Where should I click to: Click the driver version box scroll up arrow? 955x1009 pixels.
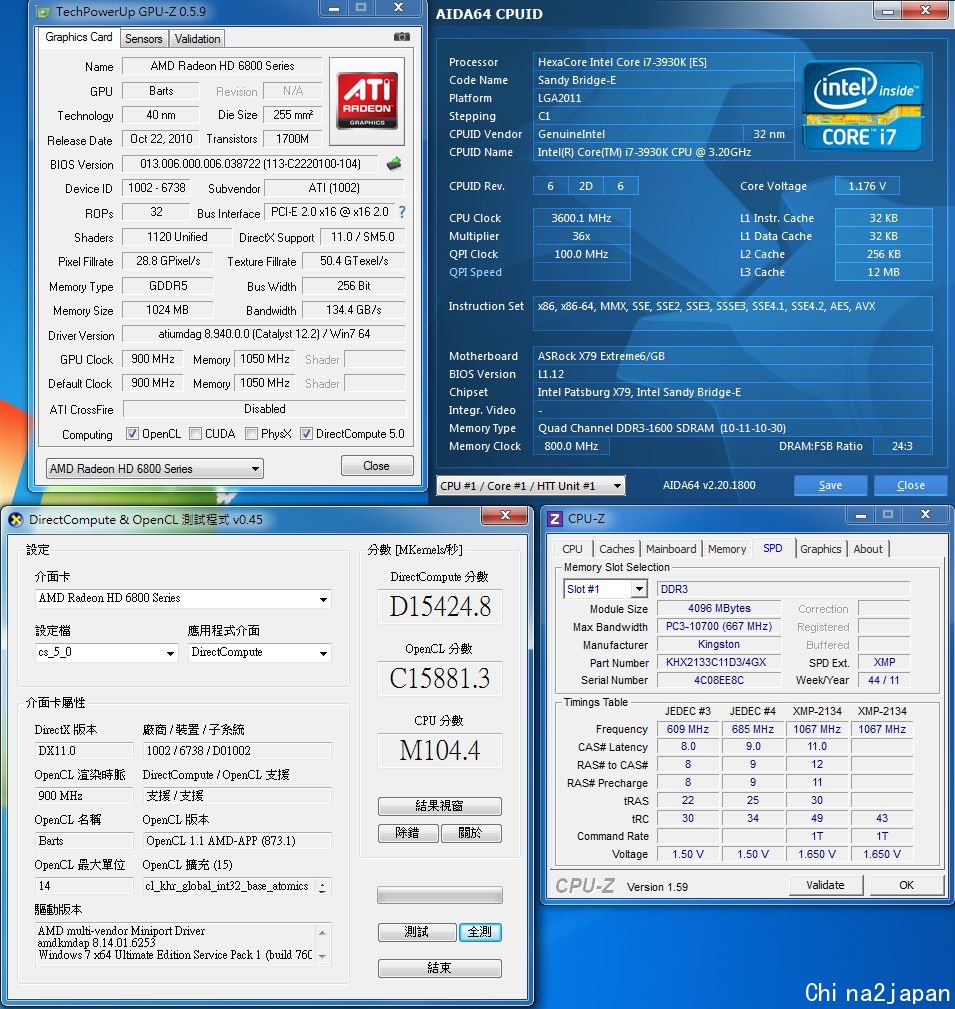(x=322, y=932)
